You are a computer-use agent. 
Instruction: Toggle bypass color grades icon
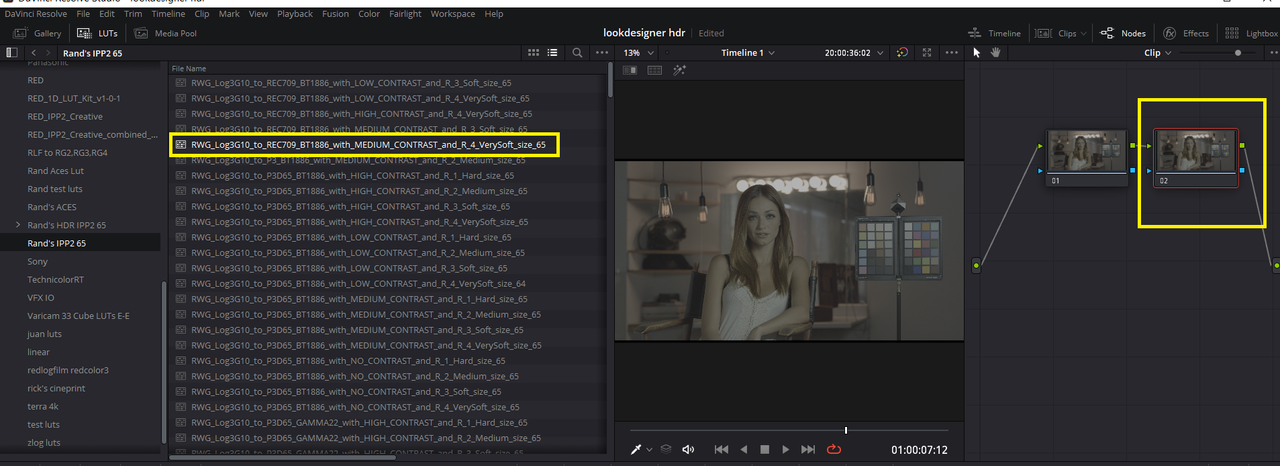coord(902,52)
